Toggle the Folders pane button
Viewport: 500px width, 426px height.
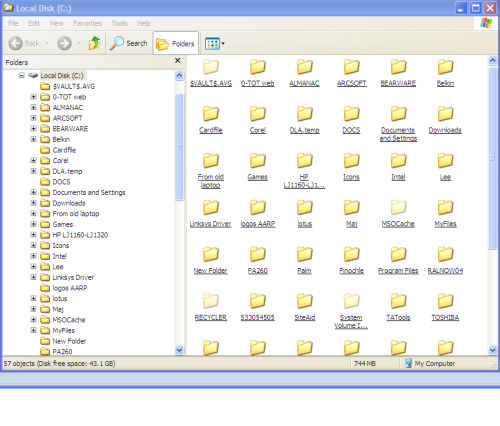(x=175, y=43)
